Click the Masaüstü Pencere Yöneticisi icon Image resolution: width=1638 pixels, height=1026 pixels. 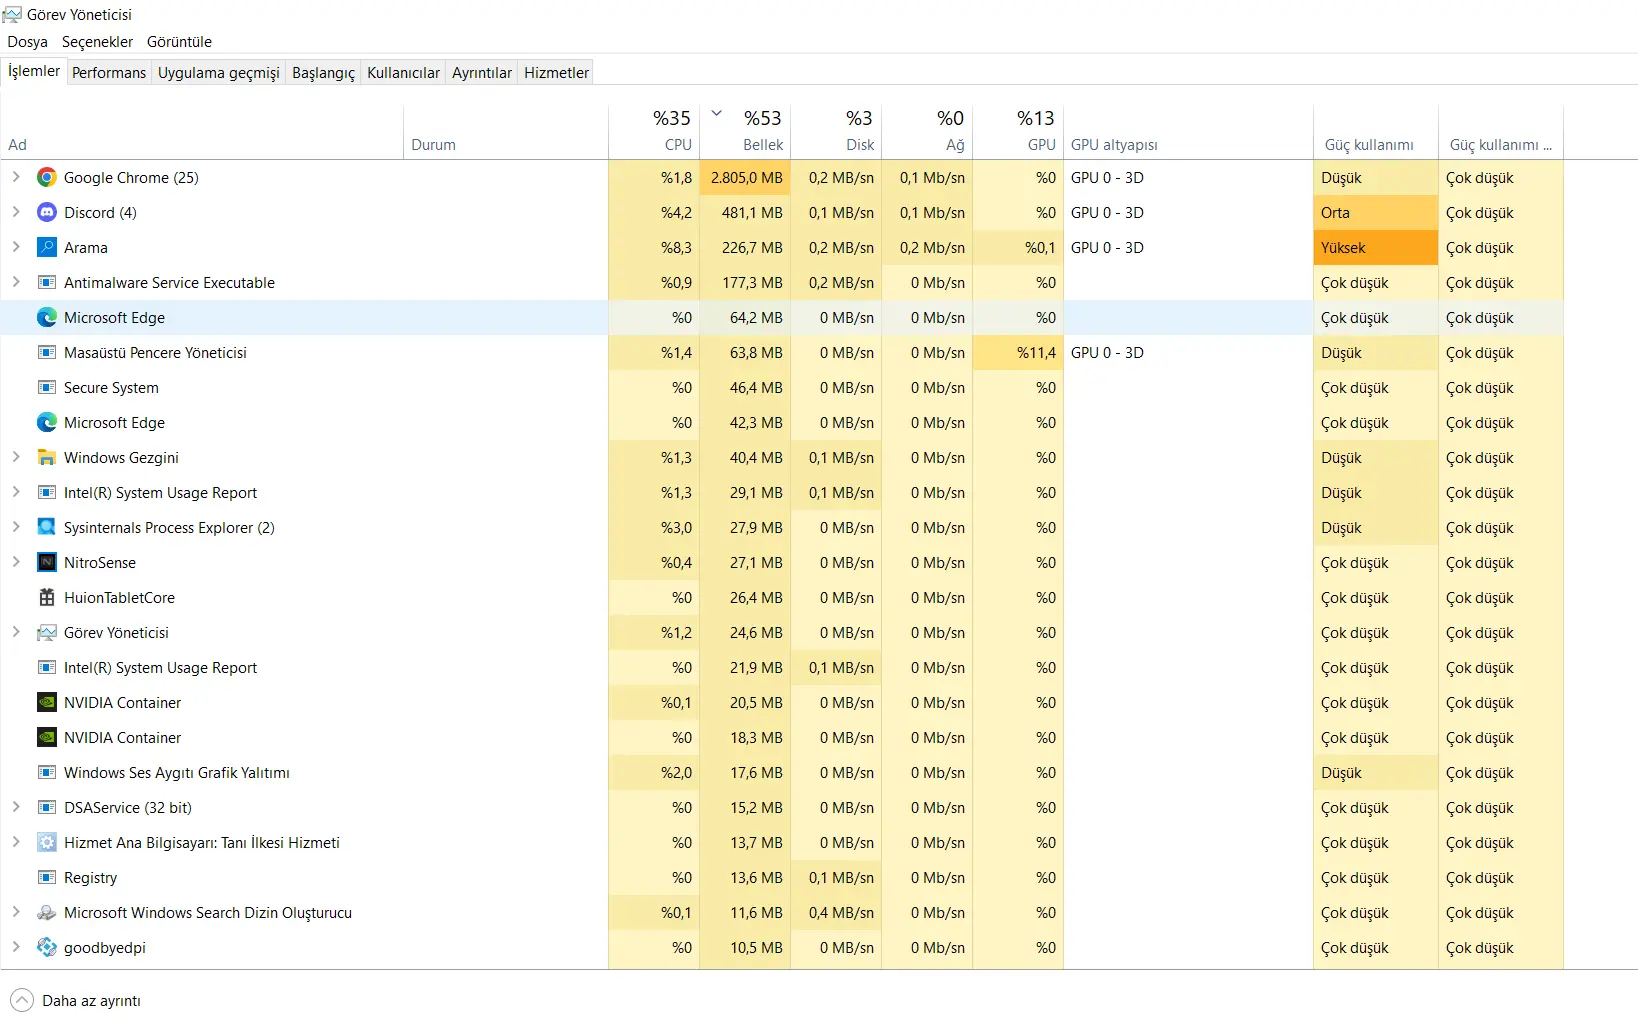coord(46,353)
